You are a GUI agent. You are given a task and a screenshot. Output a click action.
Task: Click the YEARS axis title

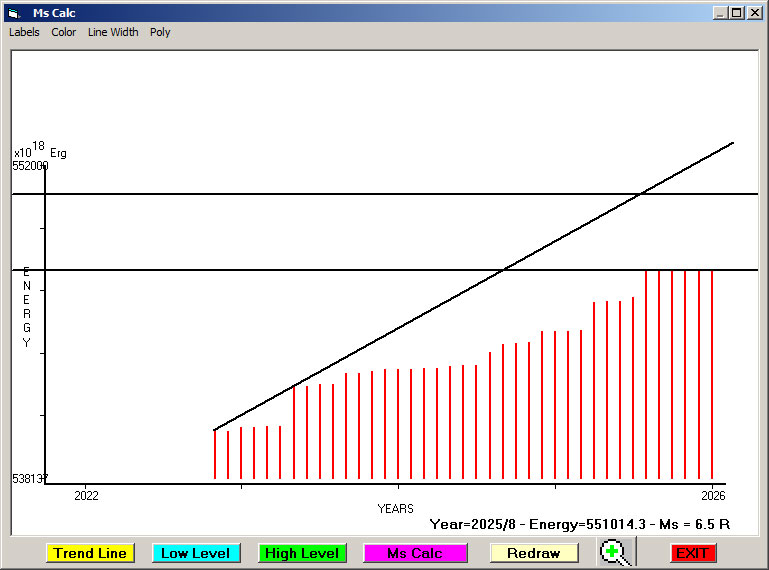point(395,509)
